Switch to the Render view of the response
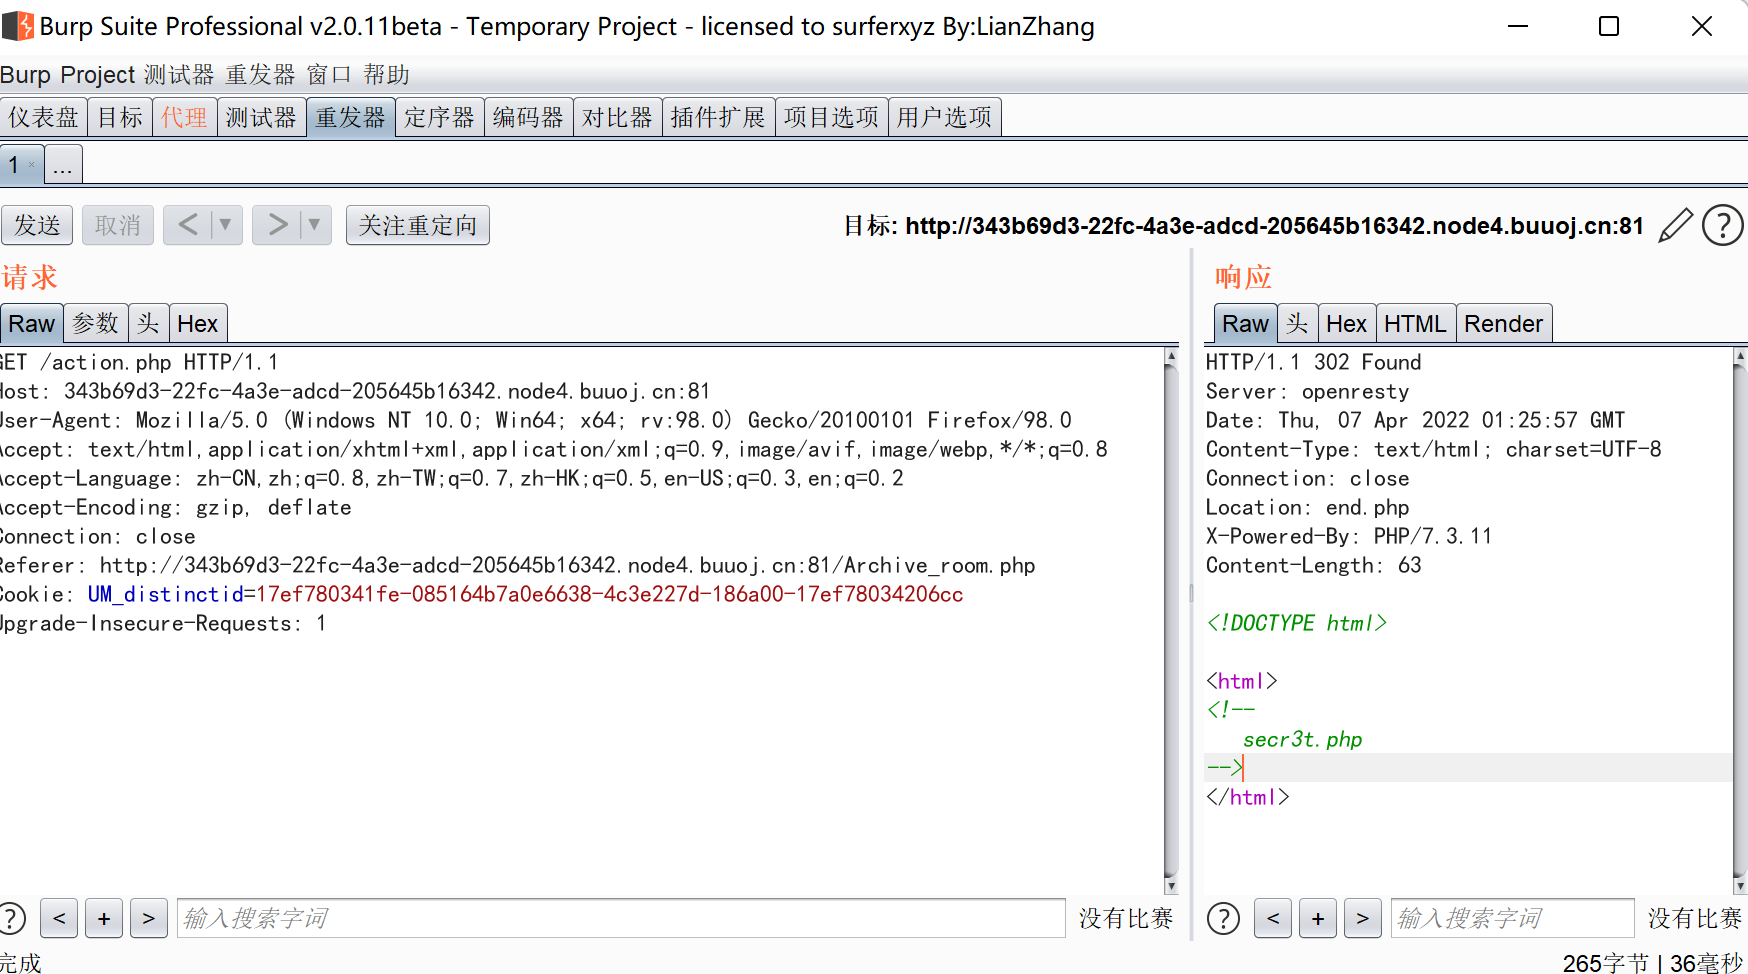This screenshot has width=1748, height=974. click(1504, 322)
